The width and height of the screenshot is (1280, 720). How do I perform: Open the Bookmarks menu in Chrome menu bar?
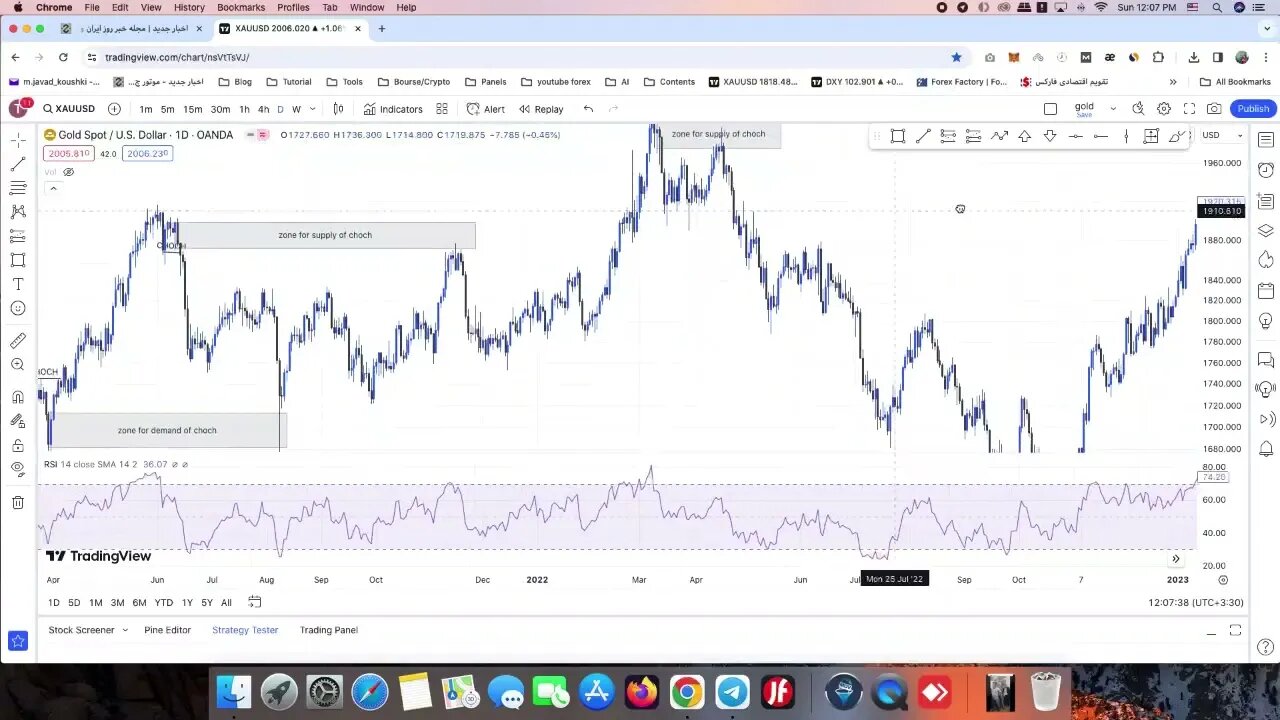[x=241, y=7]
